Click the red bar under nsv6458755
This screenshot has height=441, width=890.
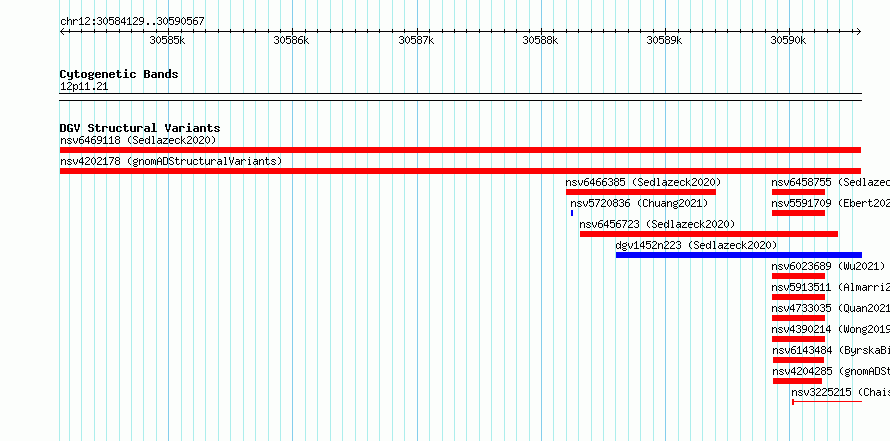[798, 192]
